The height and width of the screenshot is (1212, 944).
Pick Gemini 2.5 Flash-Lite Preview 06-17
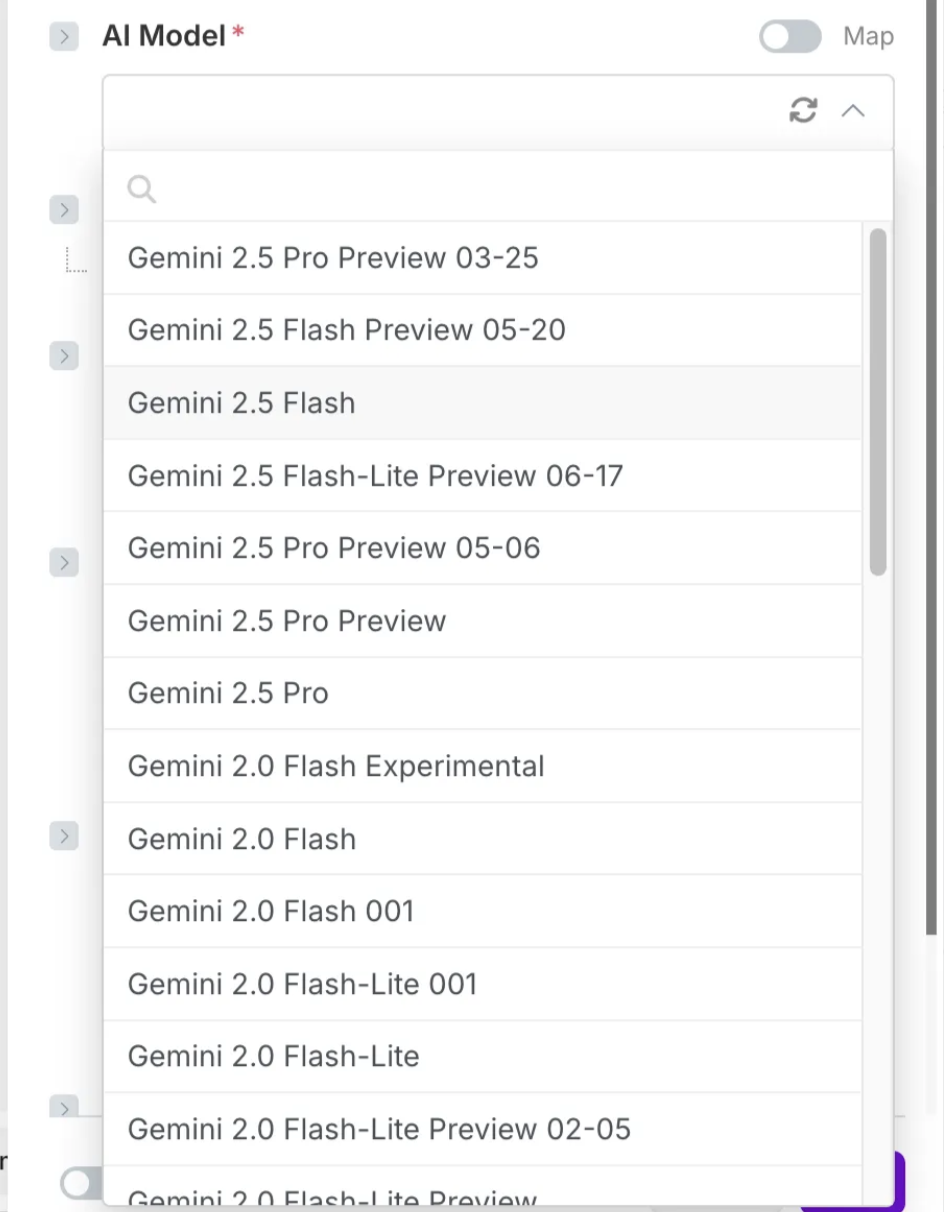pos(375,475)
